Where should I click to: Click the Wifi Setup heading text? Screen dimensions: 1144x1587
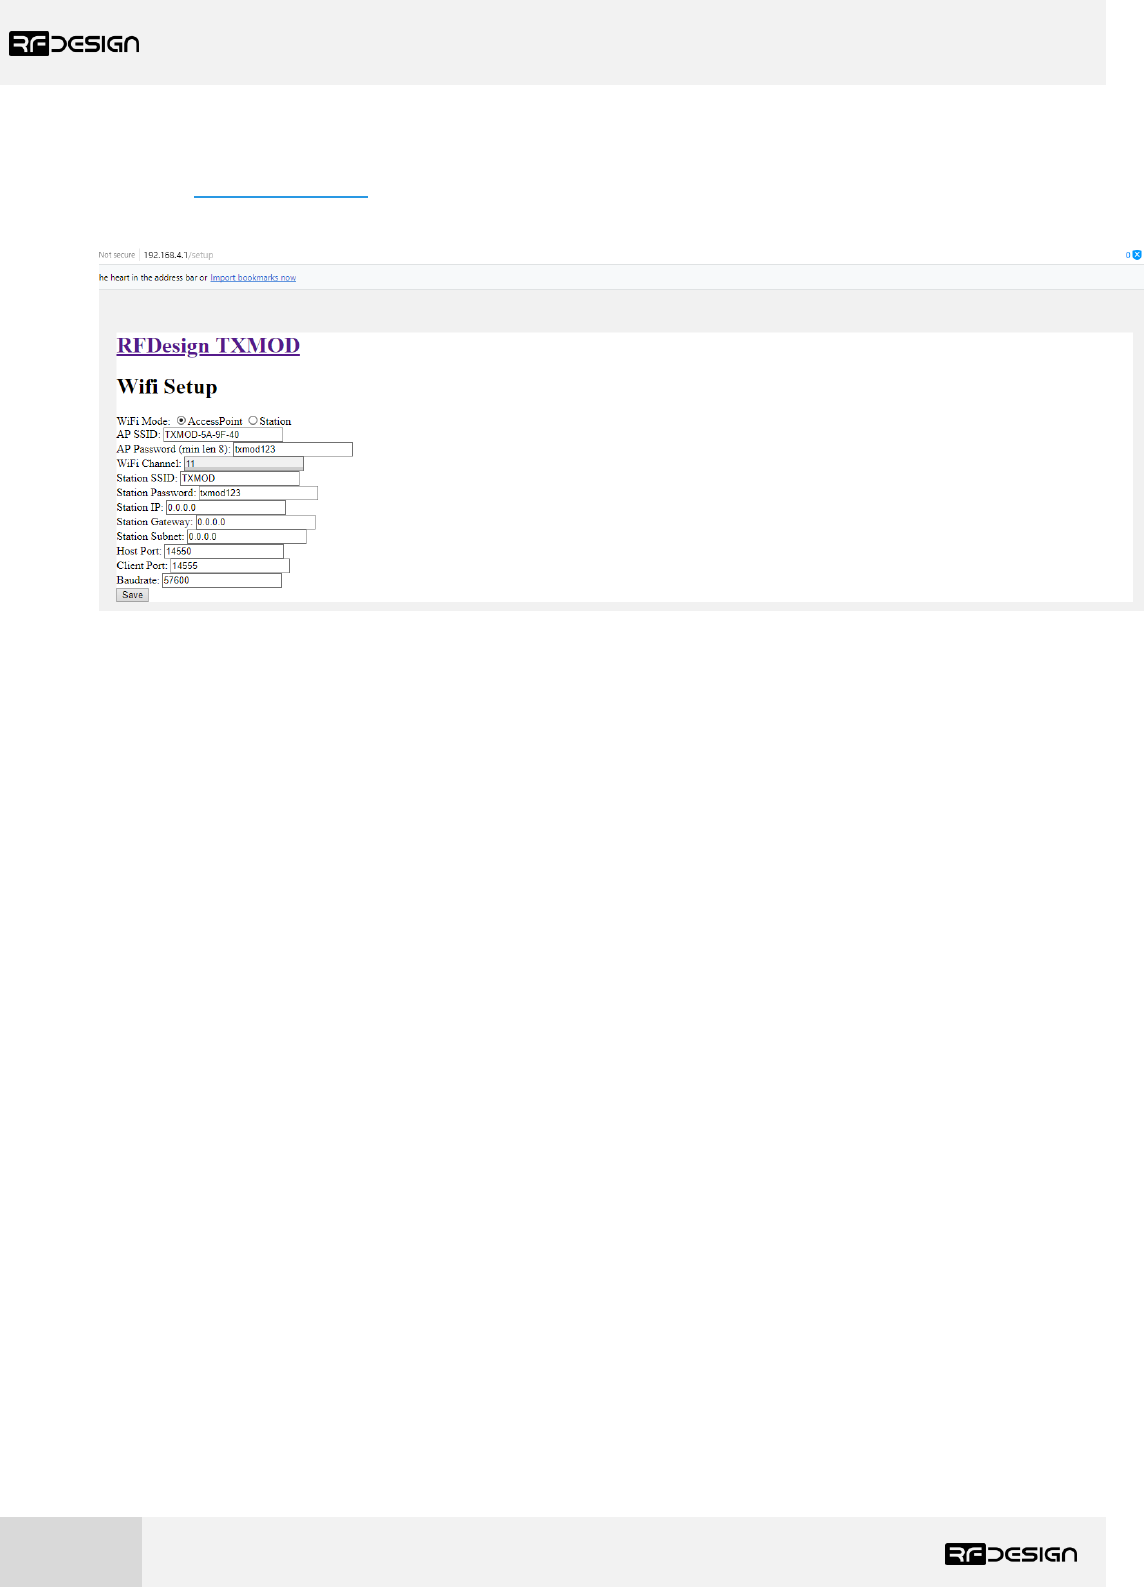tap(167, 387)
